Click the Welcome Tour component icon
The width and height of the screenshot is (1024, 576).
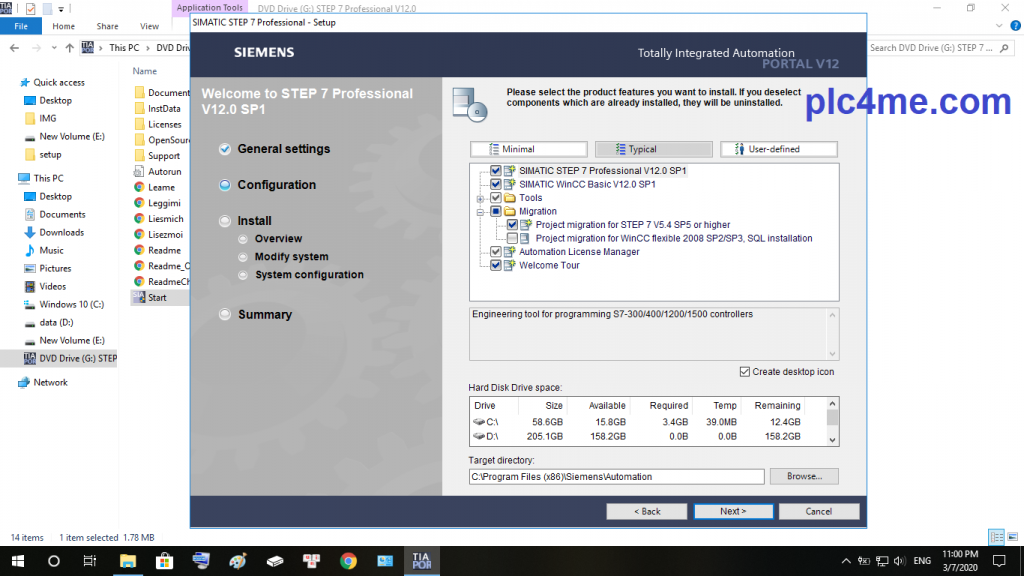[509, 266]
